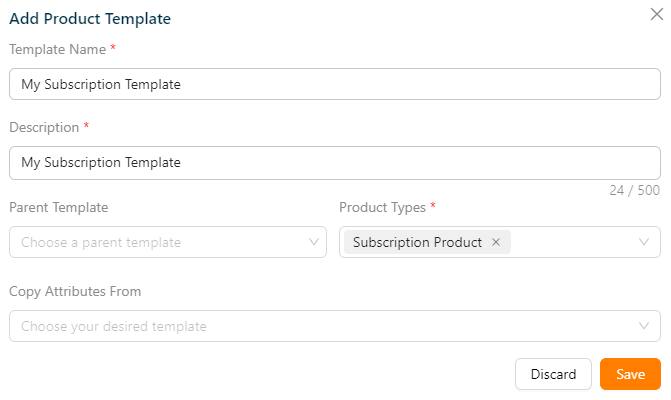Screen dimensions: 671x400
Task: Click the Copy Attributes From label
Action: tap(75, 291)
